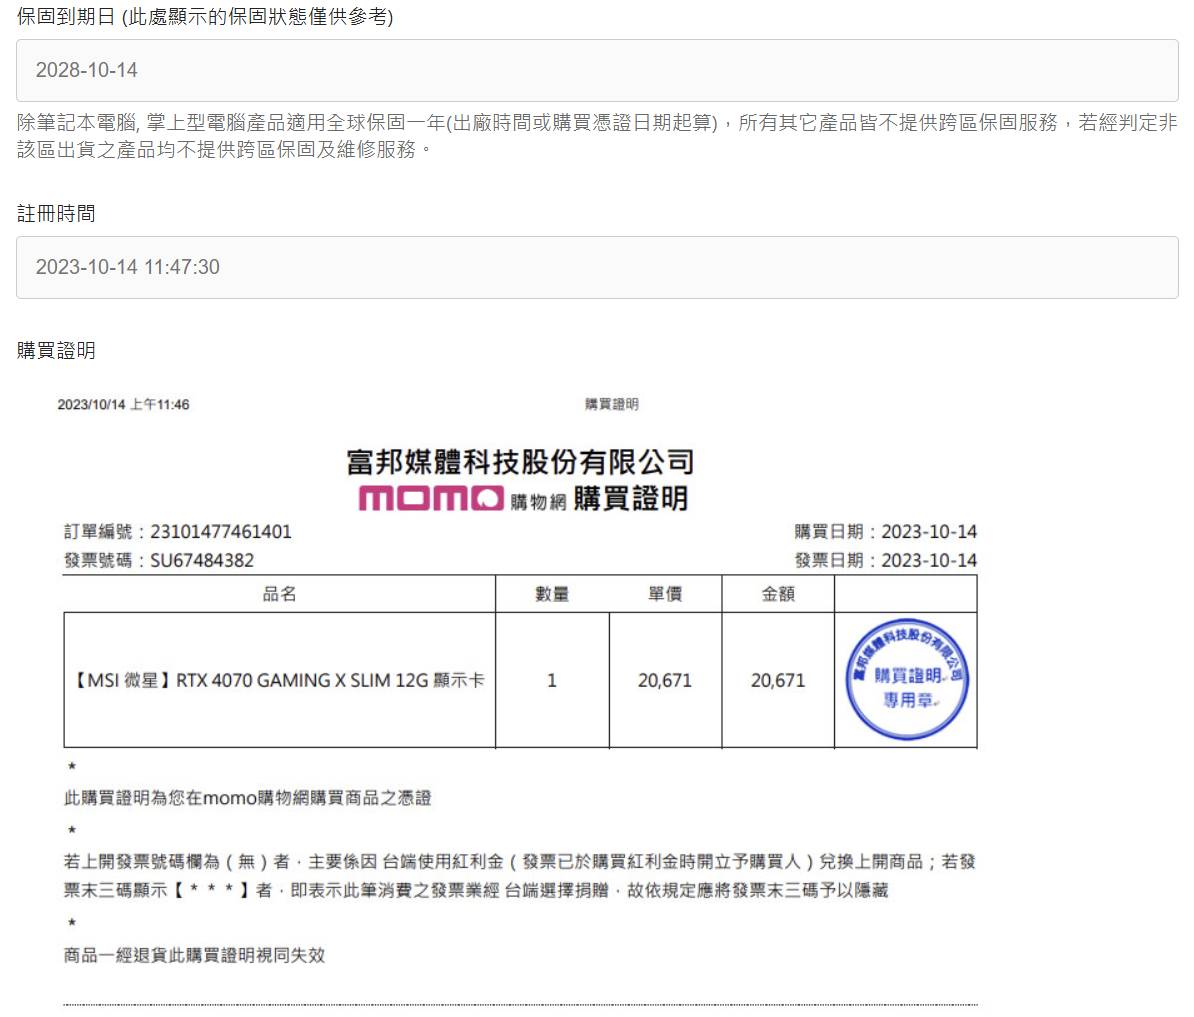This screenshot has height=1017, width=1194.
Task: Select the 購買證明 section heading
Action: (56, 350)
